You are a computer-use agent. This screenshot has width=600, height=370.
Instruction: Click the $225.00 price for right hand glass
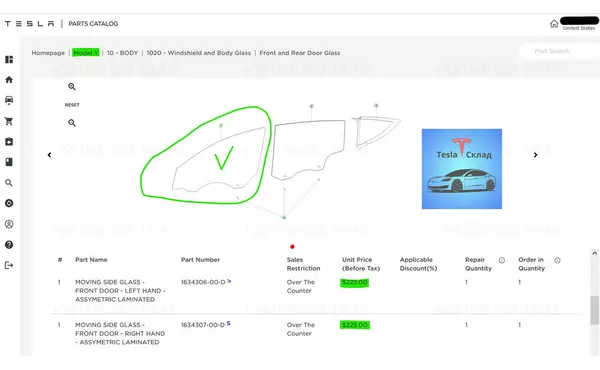[x=355, y=325]
